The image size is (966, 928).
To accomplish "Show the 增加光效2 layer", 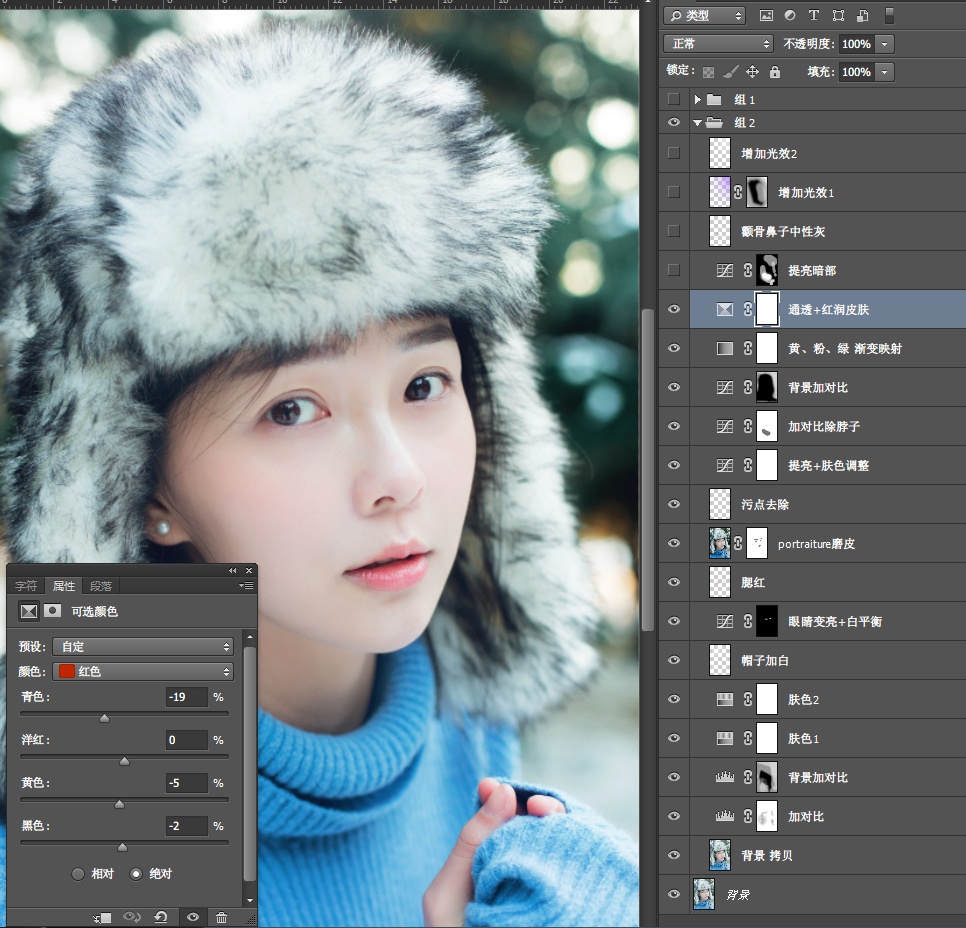I will pos(674,153).
